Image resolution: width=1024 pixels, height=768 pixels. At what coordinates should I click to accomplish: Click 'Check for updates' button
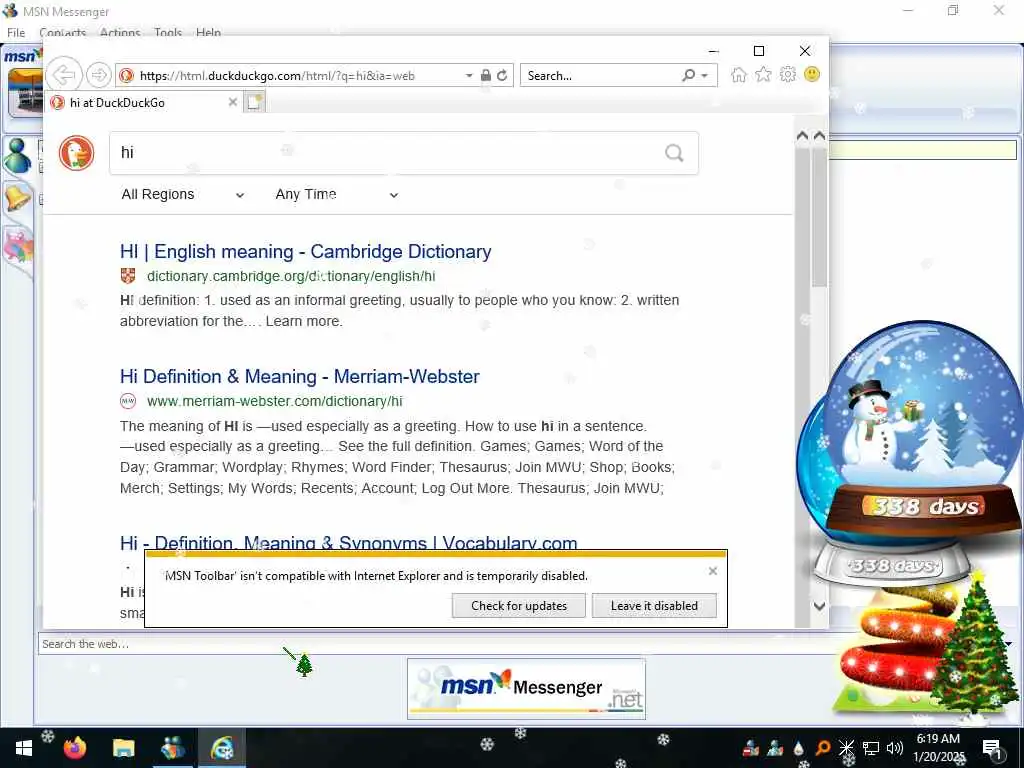coord(519,605)
